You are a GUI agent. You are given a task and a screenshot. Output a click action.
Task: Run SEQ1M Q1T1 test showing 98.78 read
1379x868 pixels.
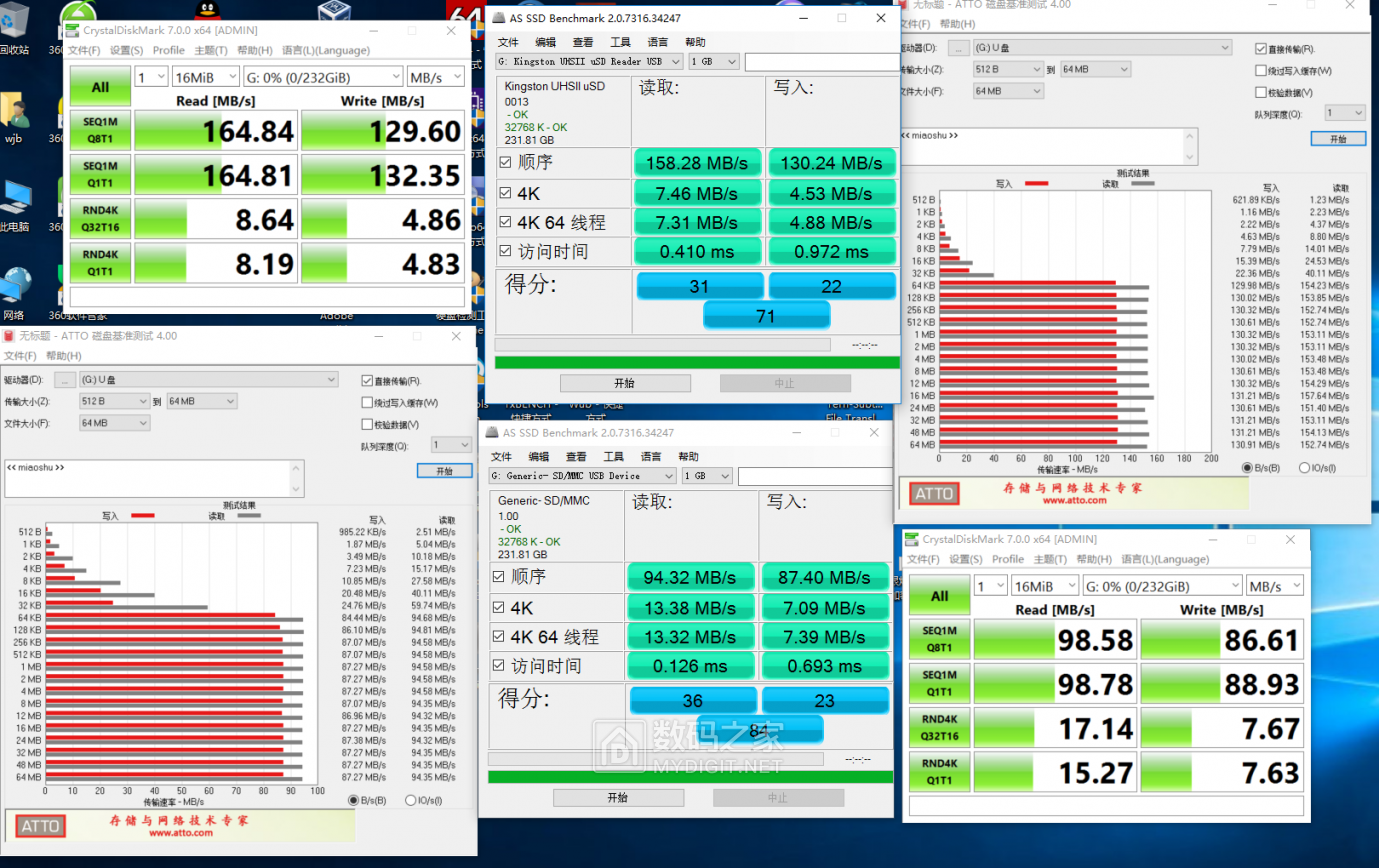pos(940,683)
